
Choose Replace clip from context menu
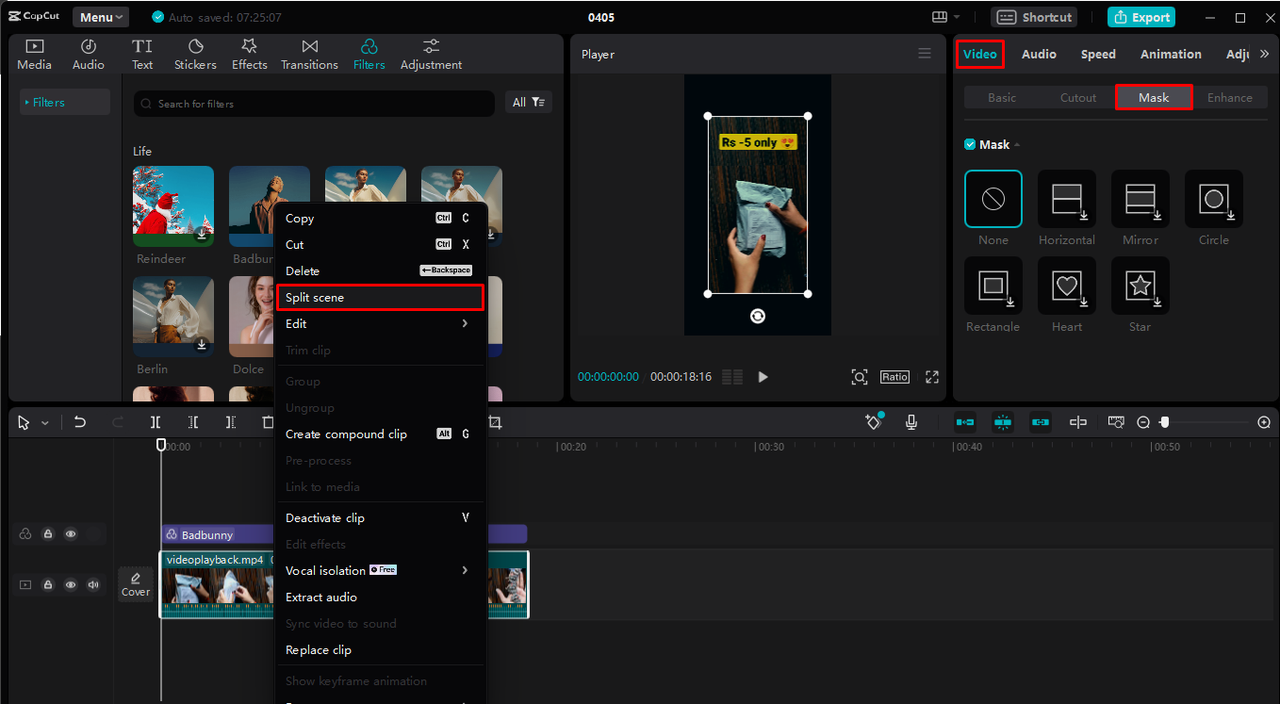(381, 650)
